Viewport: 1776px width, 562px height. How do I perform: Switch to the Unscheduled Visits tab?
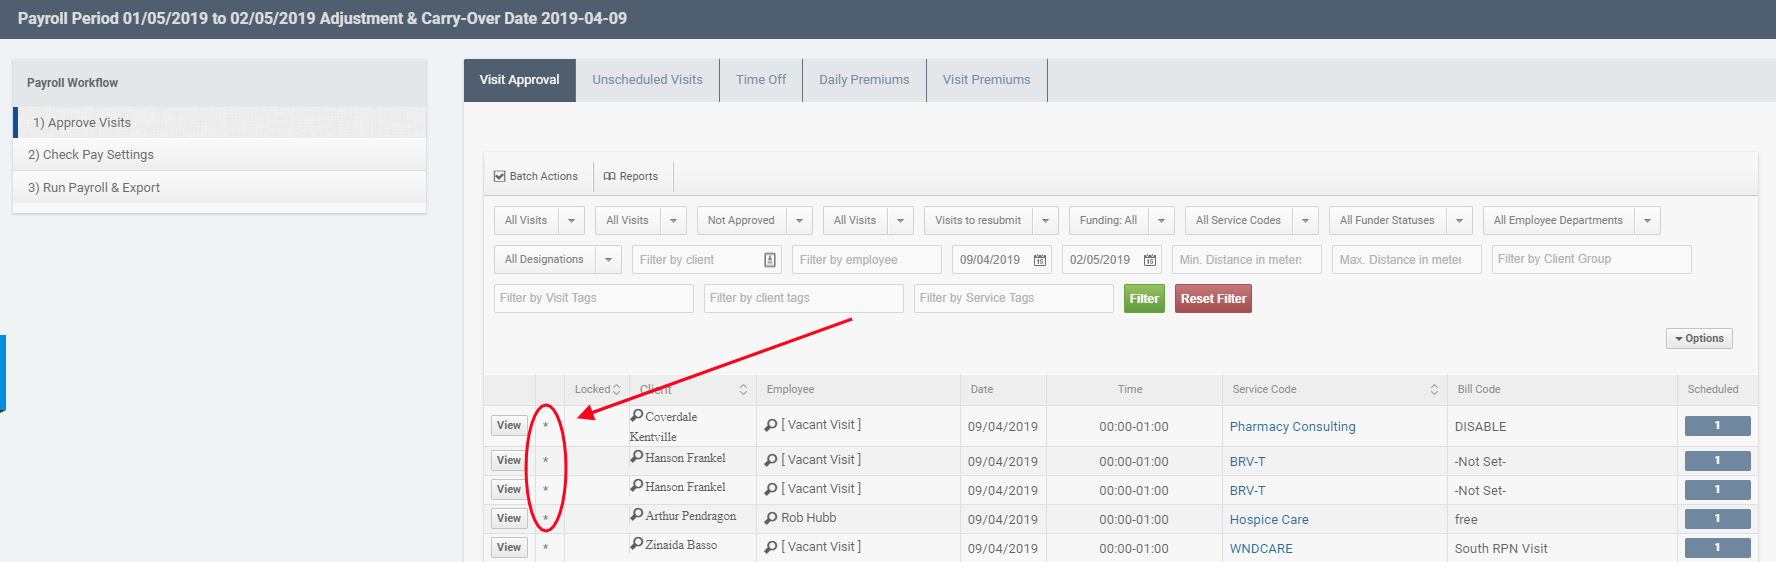[647, 80]
